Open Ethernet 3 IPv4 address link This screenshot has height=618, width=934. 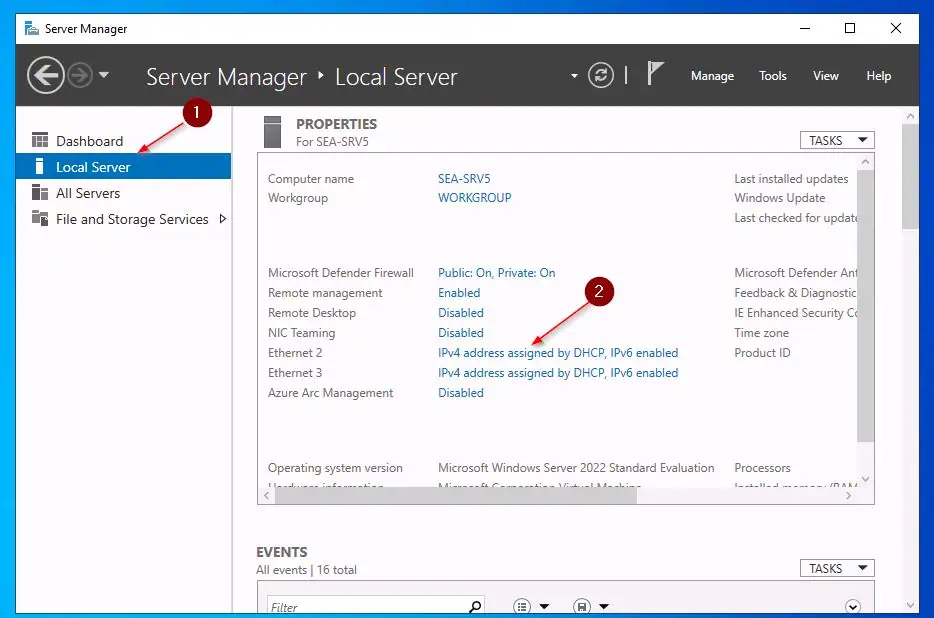click(x=558, y=372)
